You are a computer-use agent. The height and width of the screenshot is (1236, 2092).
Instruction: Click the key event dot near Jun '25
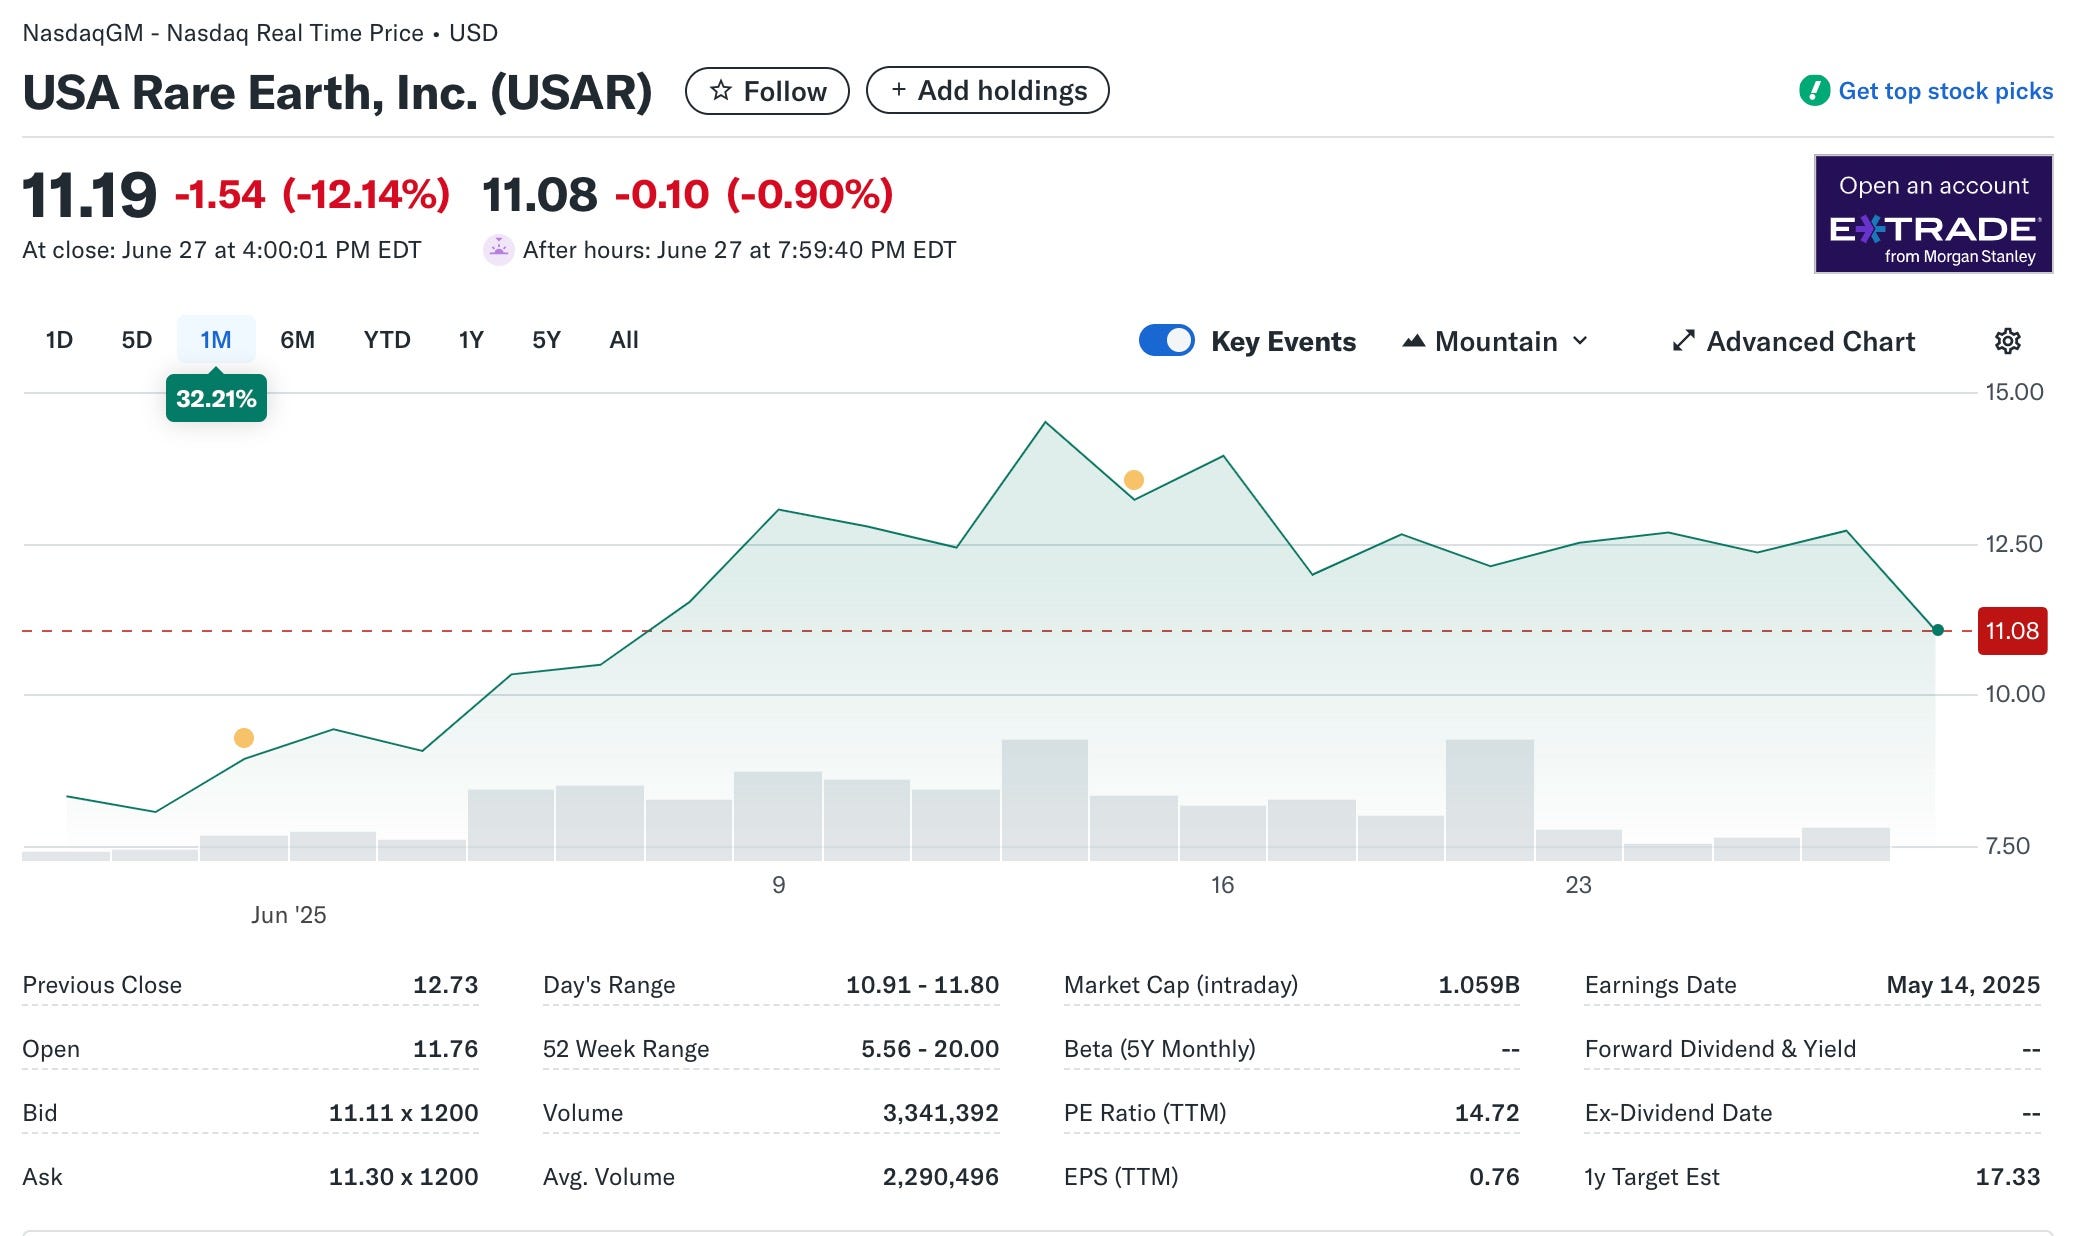pyautogui.click(x=243, y=738)
